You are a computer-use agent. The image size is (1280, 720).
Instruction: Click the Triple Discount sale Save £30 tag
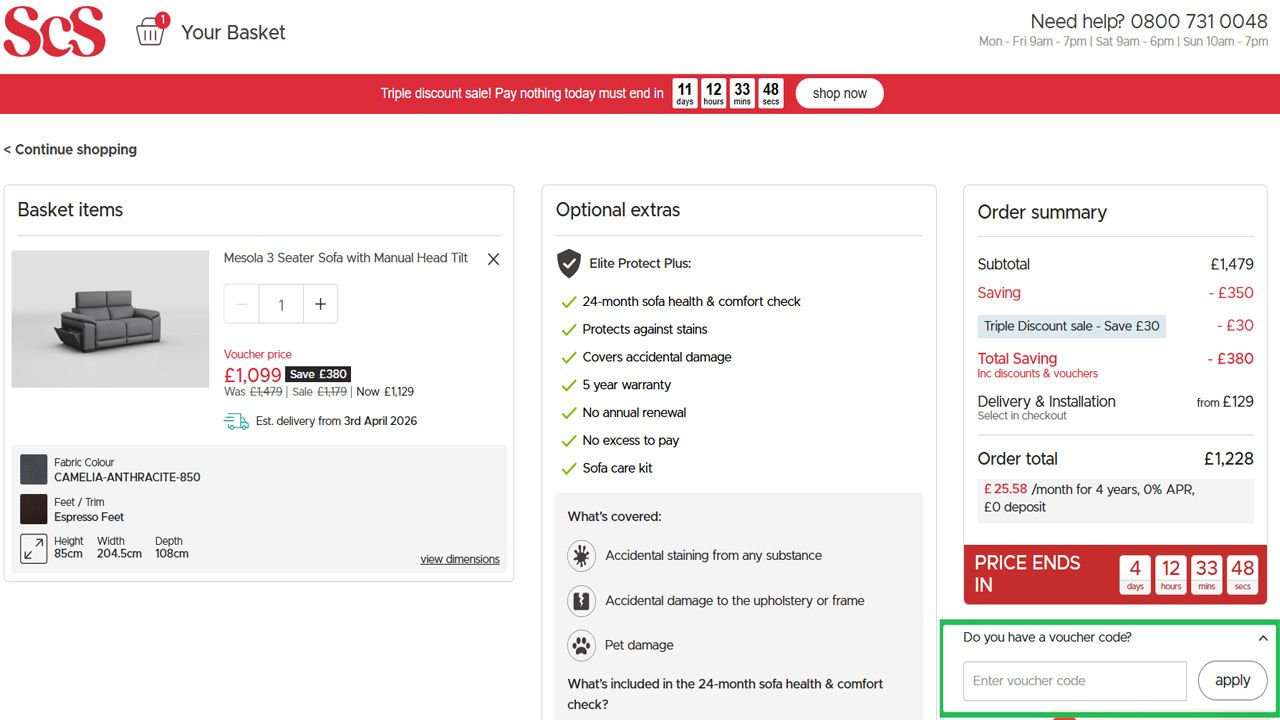coord(1072,326)
